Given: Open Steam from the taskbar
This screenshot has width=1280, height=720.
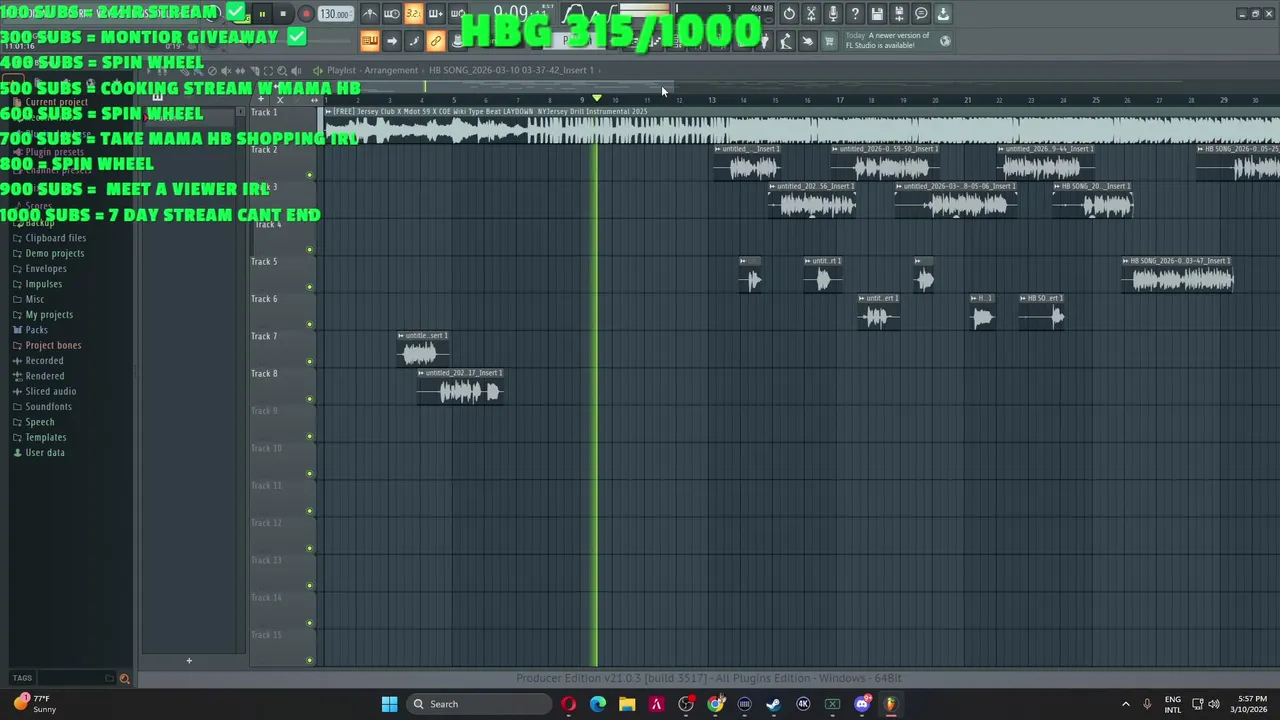Looking at the screenshot, I should click(x=773, y=704).
